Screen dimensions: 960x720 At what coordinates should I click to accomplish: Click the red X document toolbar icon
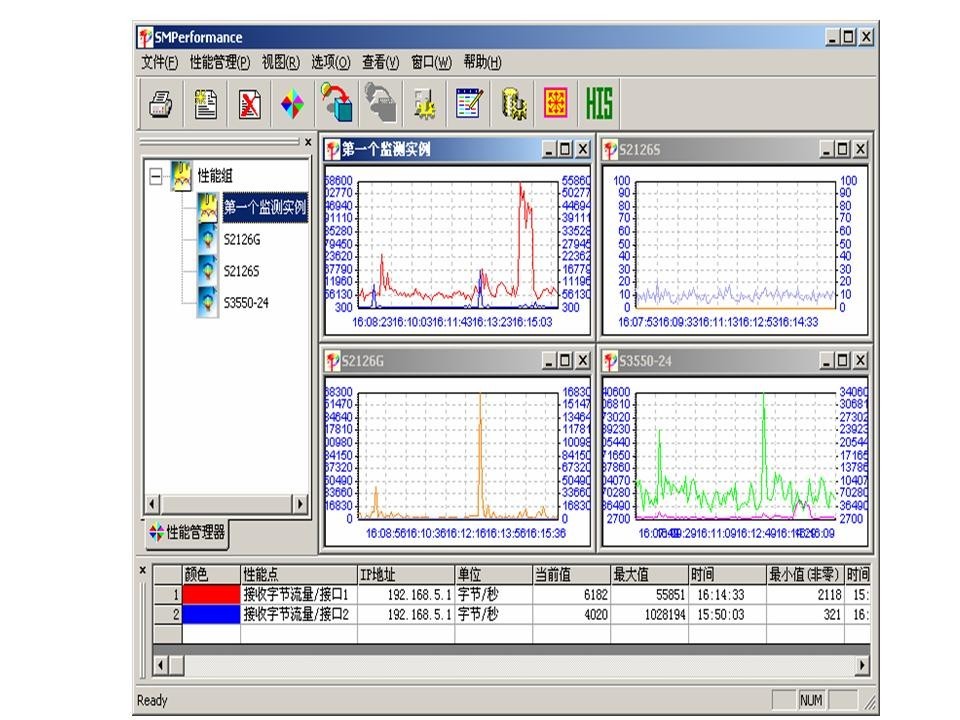(248, 104)
